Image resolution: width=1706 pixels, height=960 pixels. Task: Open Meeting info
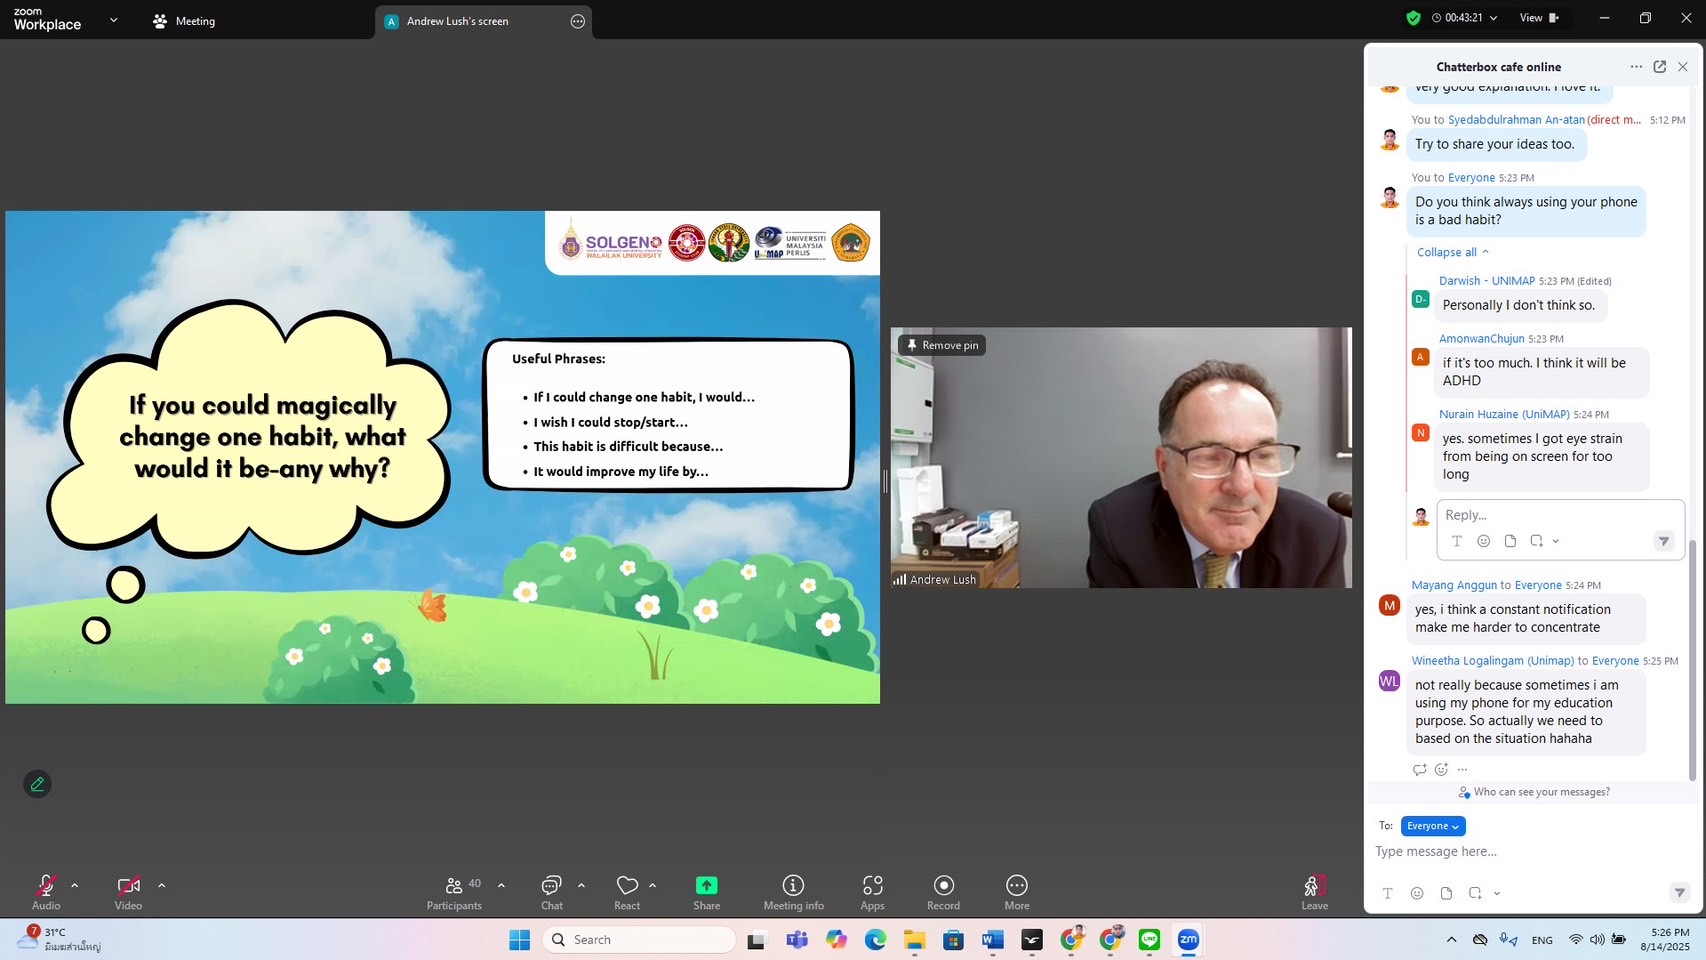coord(793,886)
